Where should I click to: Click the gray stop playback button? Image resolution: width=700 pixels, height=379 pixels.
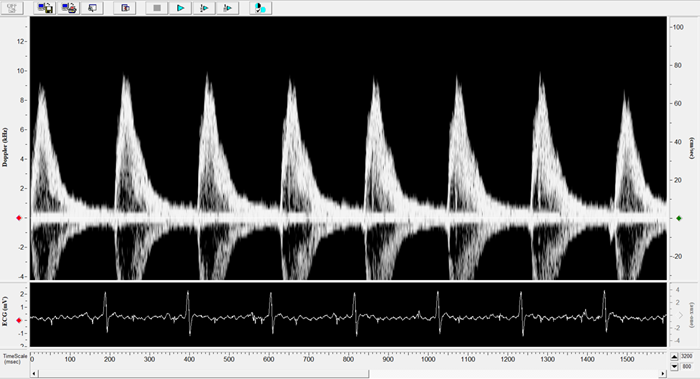157,8
